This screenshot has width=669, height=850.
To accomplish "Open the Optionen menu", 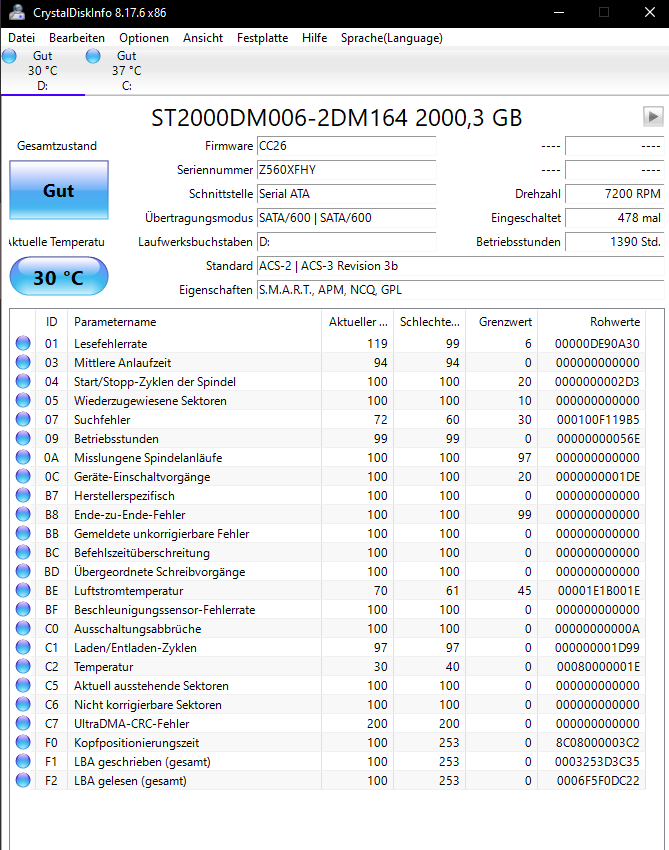I will coord(144,38).
